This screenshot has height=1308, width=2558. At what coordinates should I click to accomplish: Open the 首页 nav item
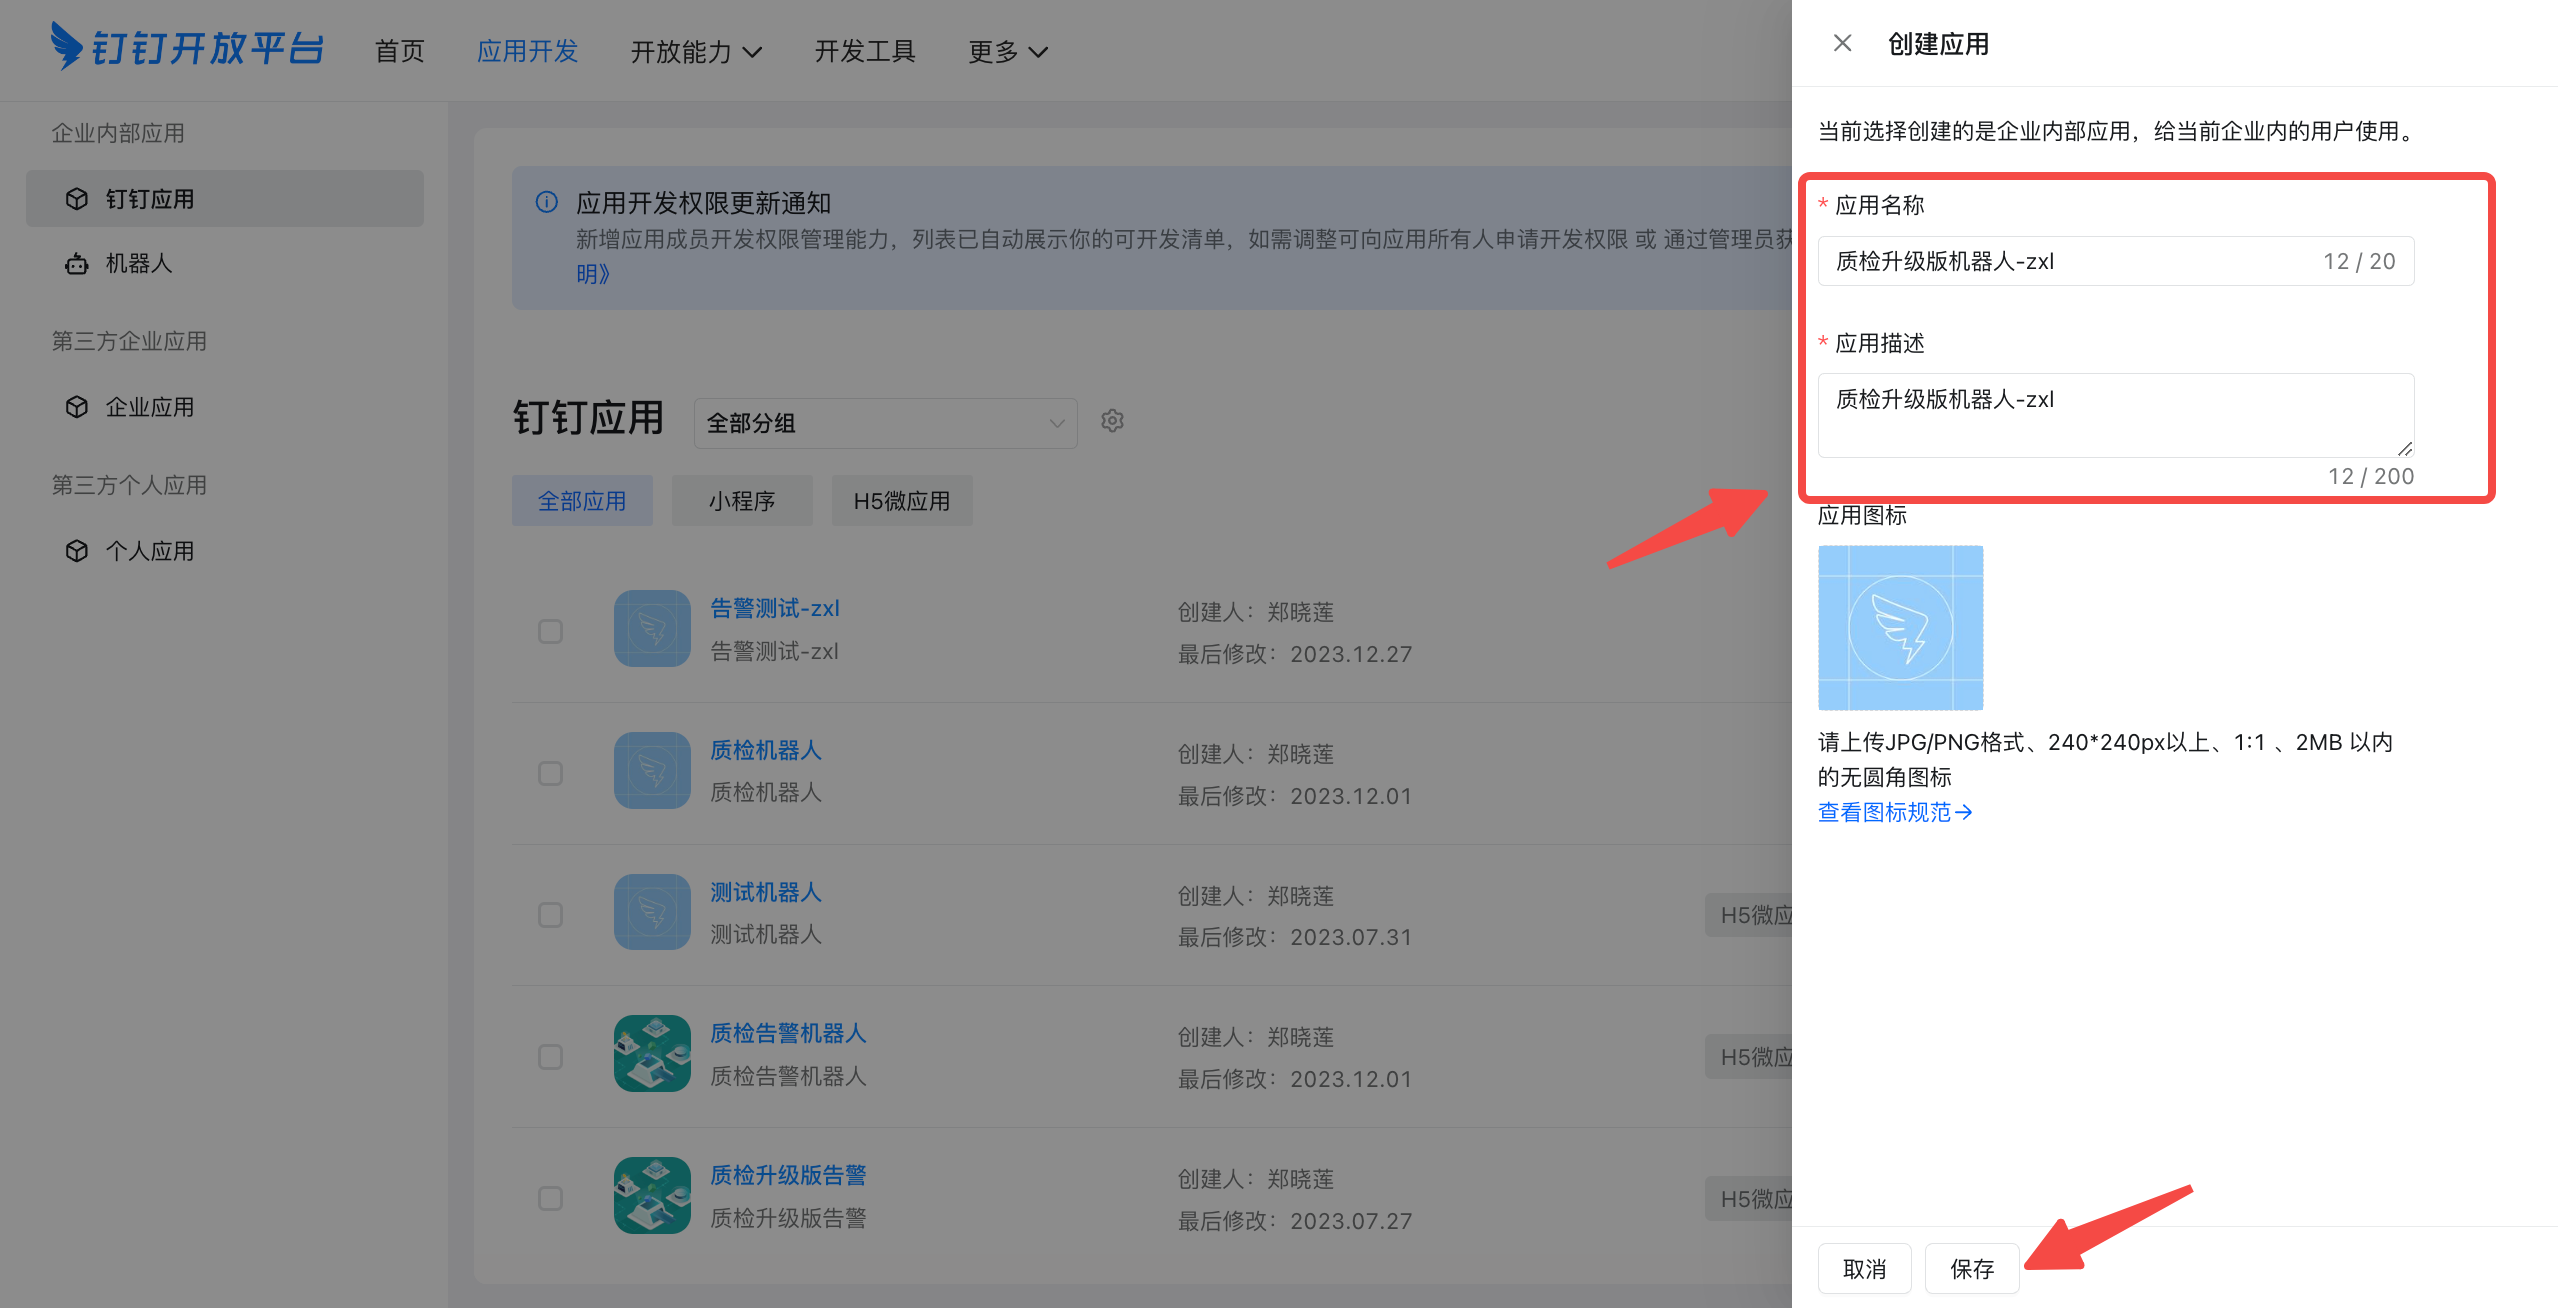coord(400,51)
